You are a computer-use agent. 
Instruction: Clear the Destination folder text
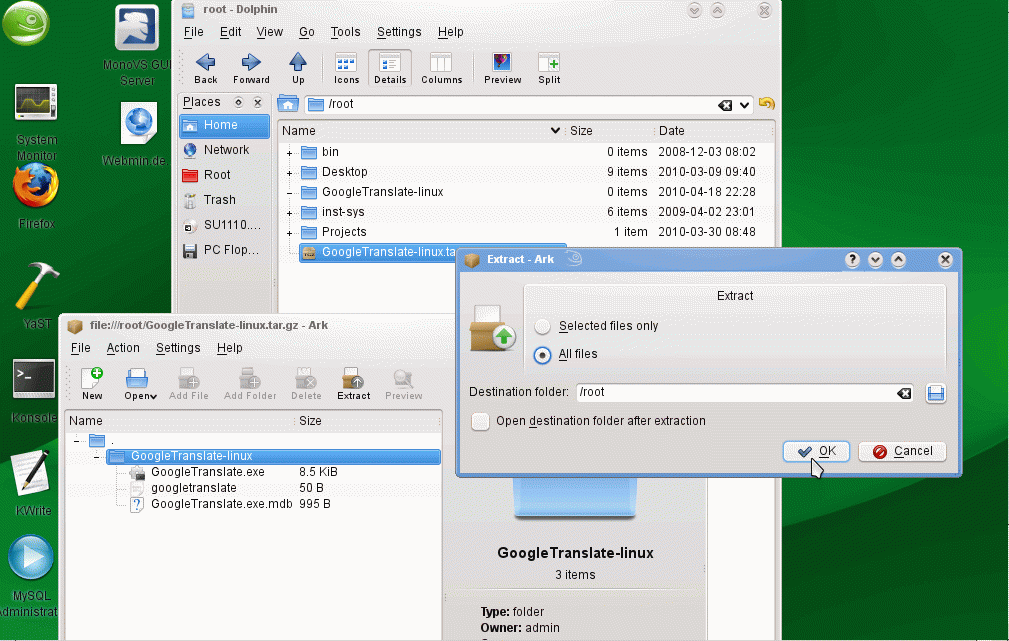[x=904, y=393]
